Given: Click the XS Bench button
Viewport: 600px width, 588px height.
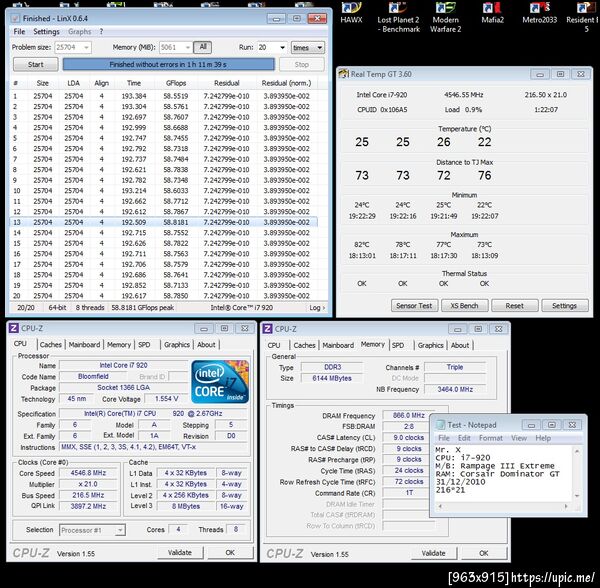Looking at the screenshot, I should 464,306.
